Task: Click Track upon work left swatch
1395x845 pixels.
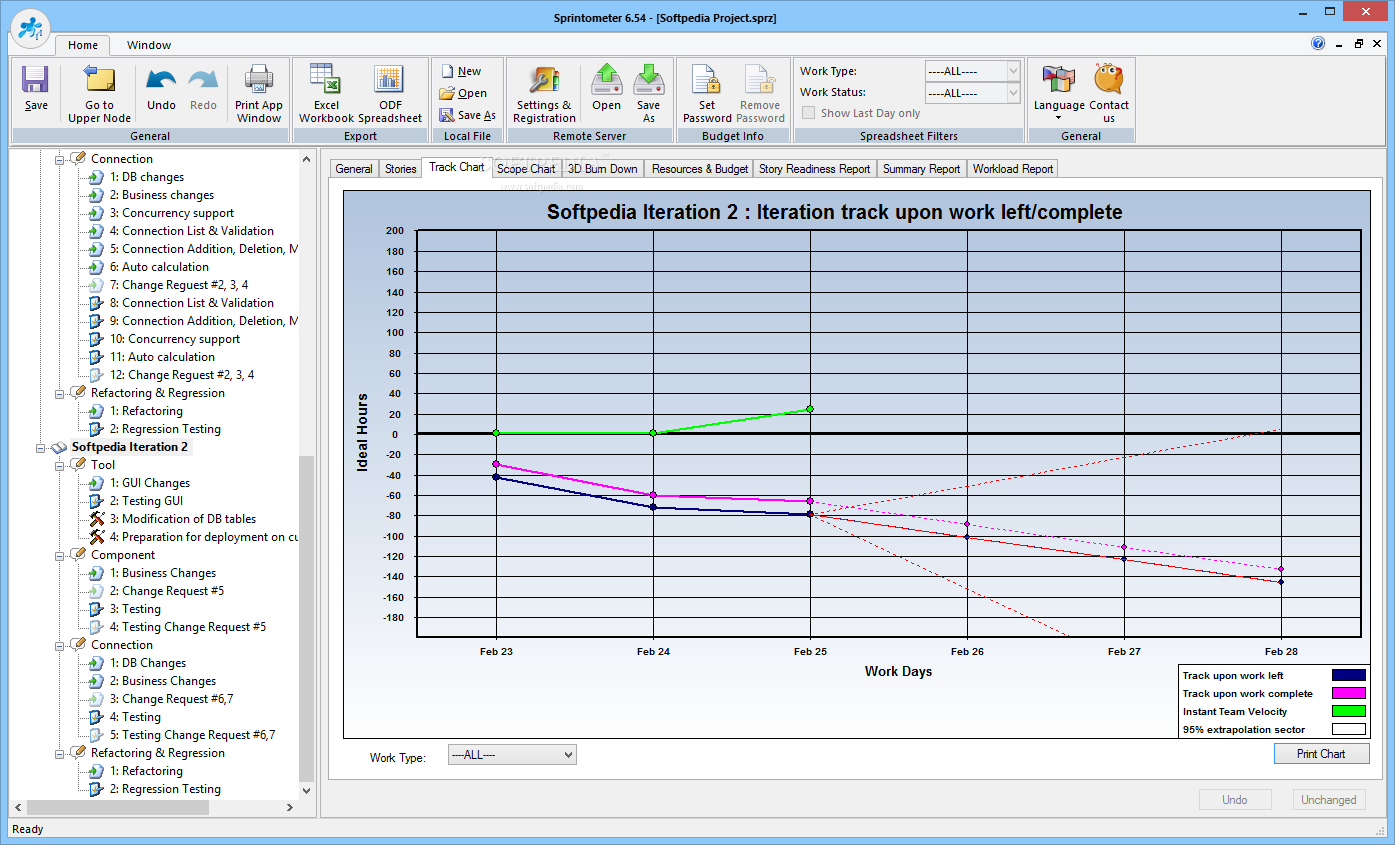Action: [x=1348, y=676]
